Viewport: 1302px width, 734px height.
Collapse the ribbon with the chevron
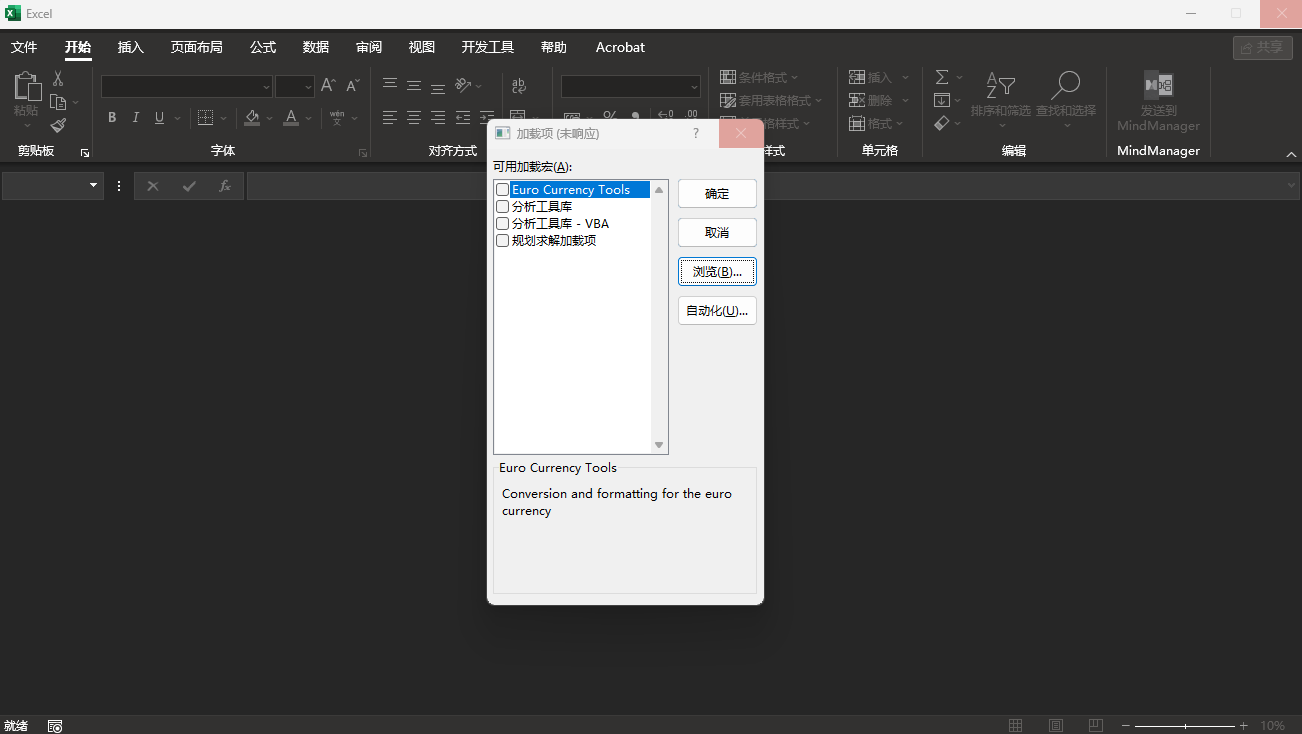pos(1291,154)
